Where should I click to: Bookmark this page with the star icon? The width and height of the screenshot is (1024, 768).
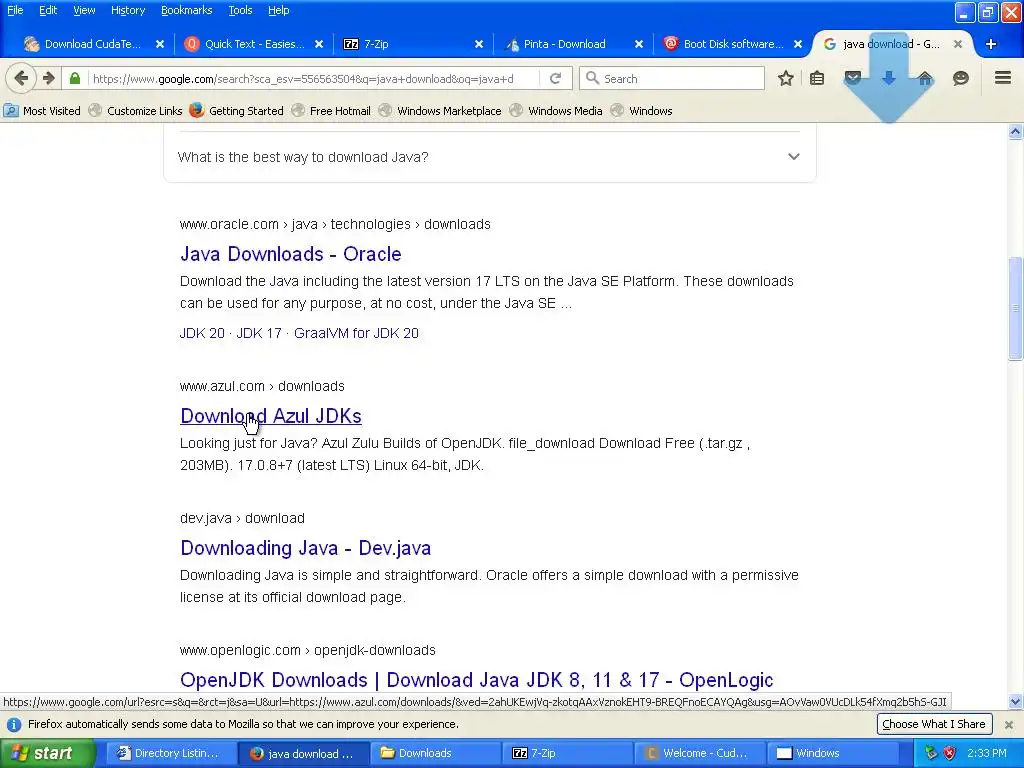tap(786, 78)
